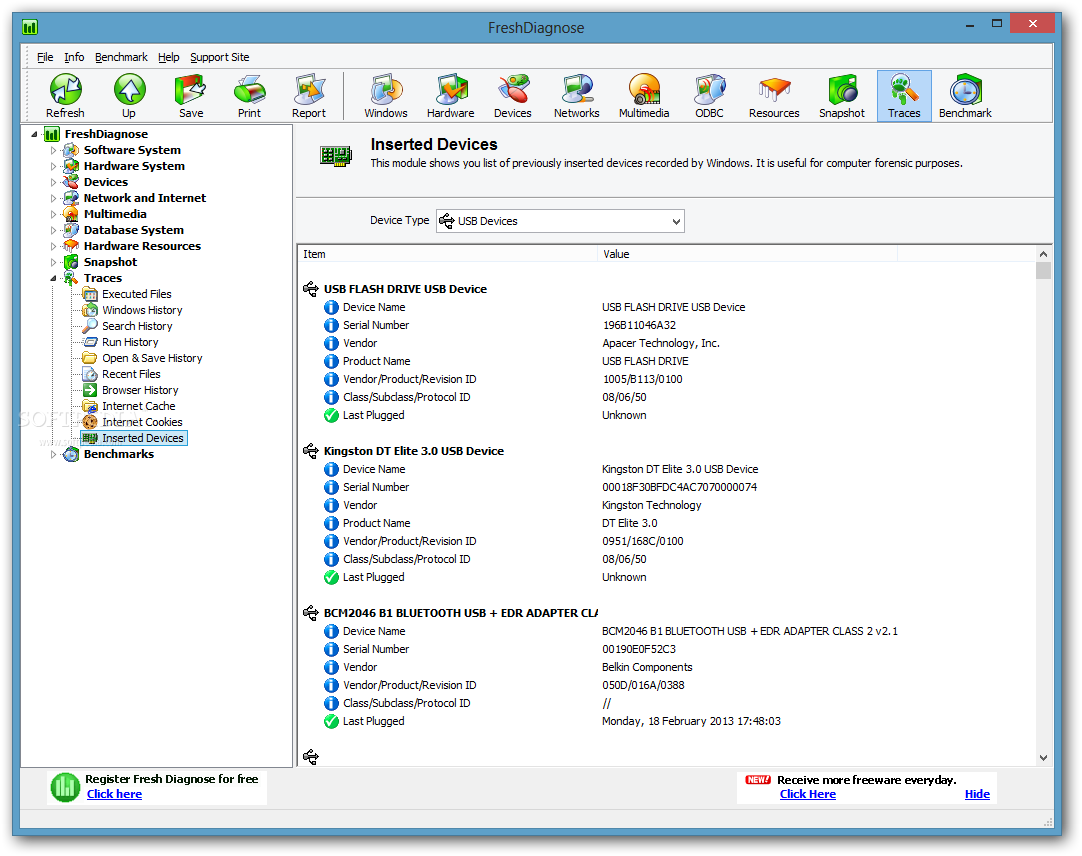Select Inserted Devices tree item
Screen dimensions: 1082x856
134,438
